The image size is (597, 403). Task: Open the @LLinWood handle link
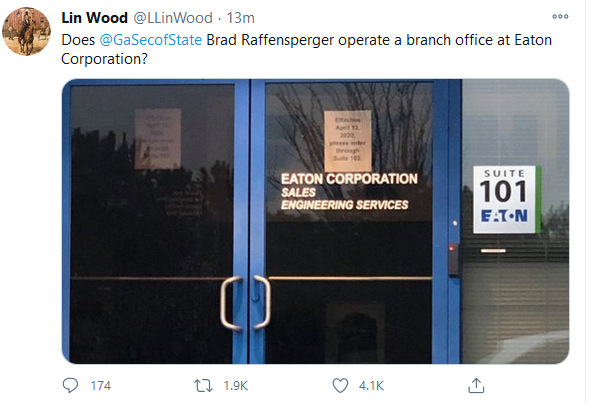173,18
